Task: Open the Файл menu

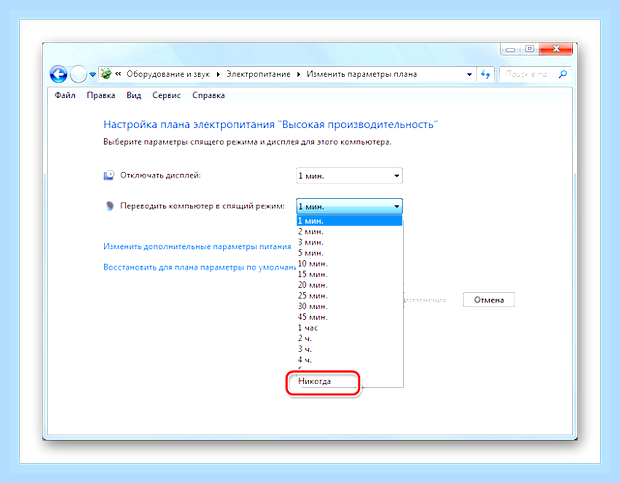Action: pos(65,95)
